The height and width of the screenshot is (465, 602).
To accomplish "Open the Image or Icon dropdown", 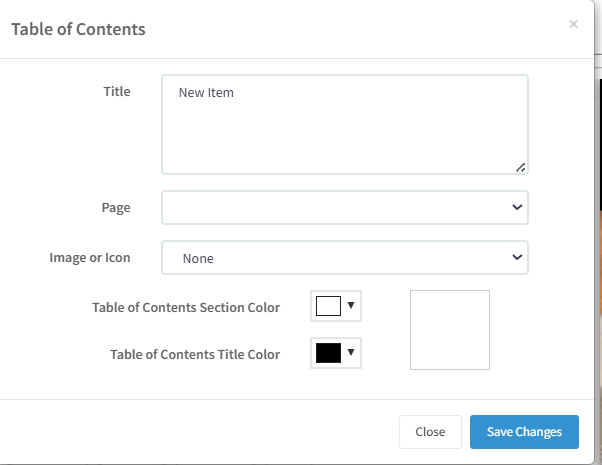I will coord(344,258).
